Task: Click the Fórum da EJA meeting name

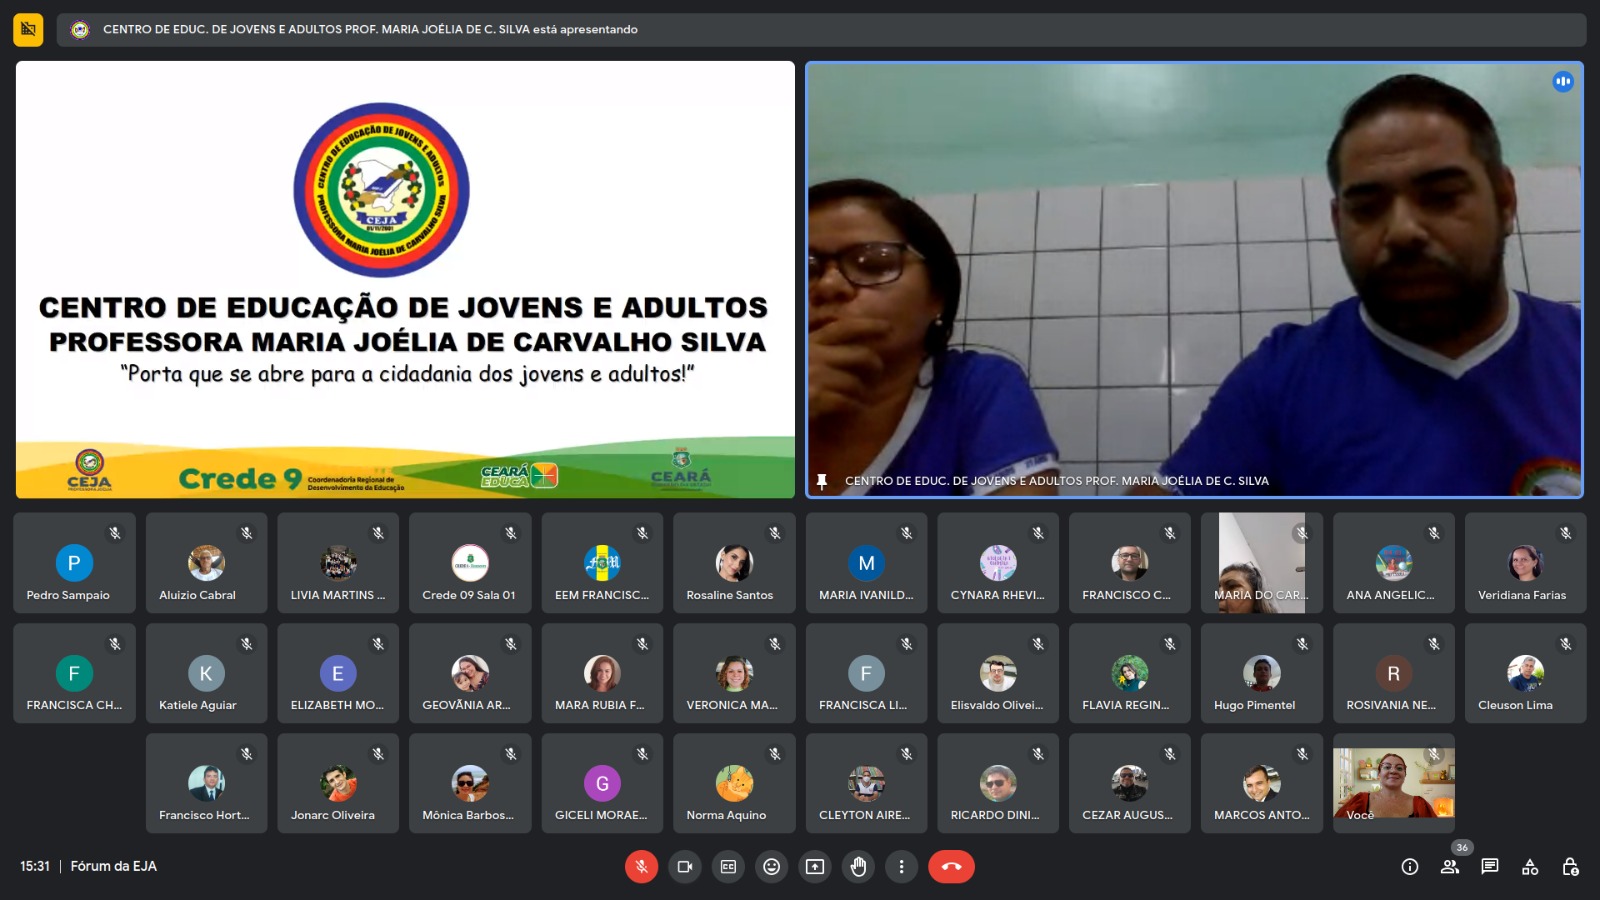Action: click(114, 866)
